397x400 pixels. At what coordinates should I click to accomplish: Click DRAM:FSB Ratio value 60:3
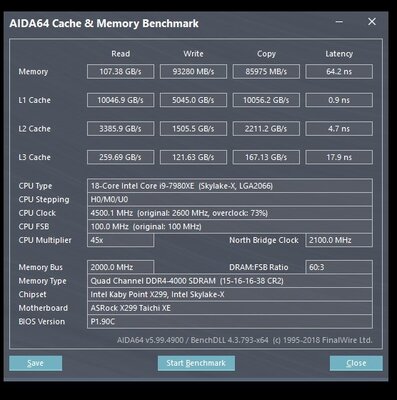pos(339,267)
